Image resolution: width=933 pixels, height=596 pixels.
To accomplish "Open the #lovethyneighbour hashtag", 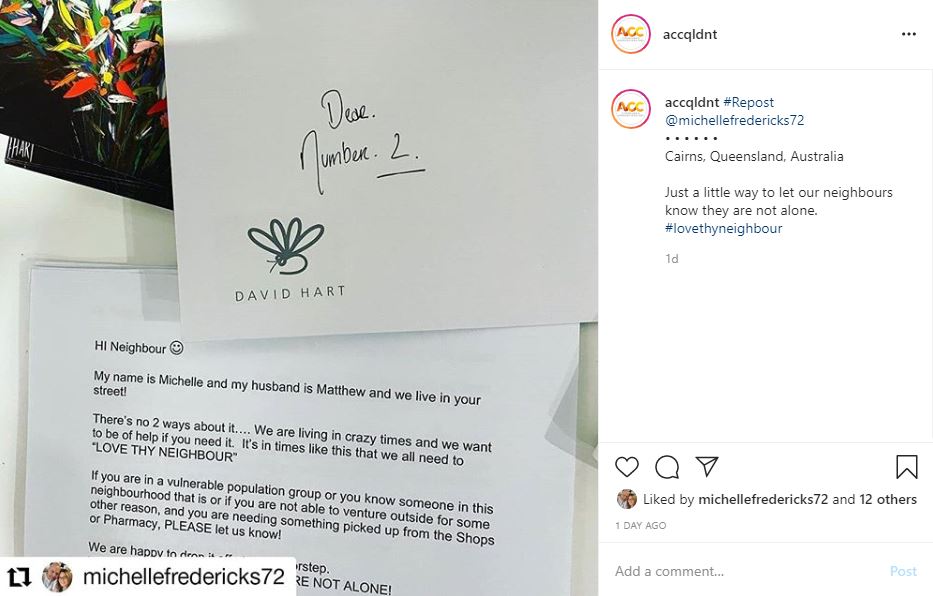I will click(x=724, y=228).
